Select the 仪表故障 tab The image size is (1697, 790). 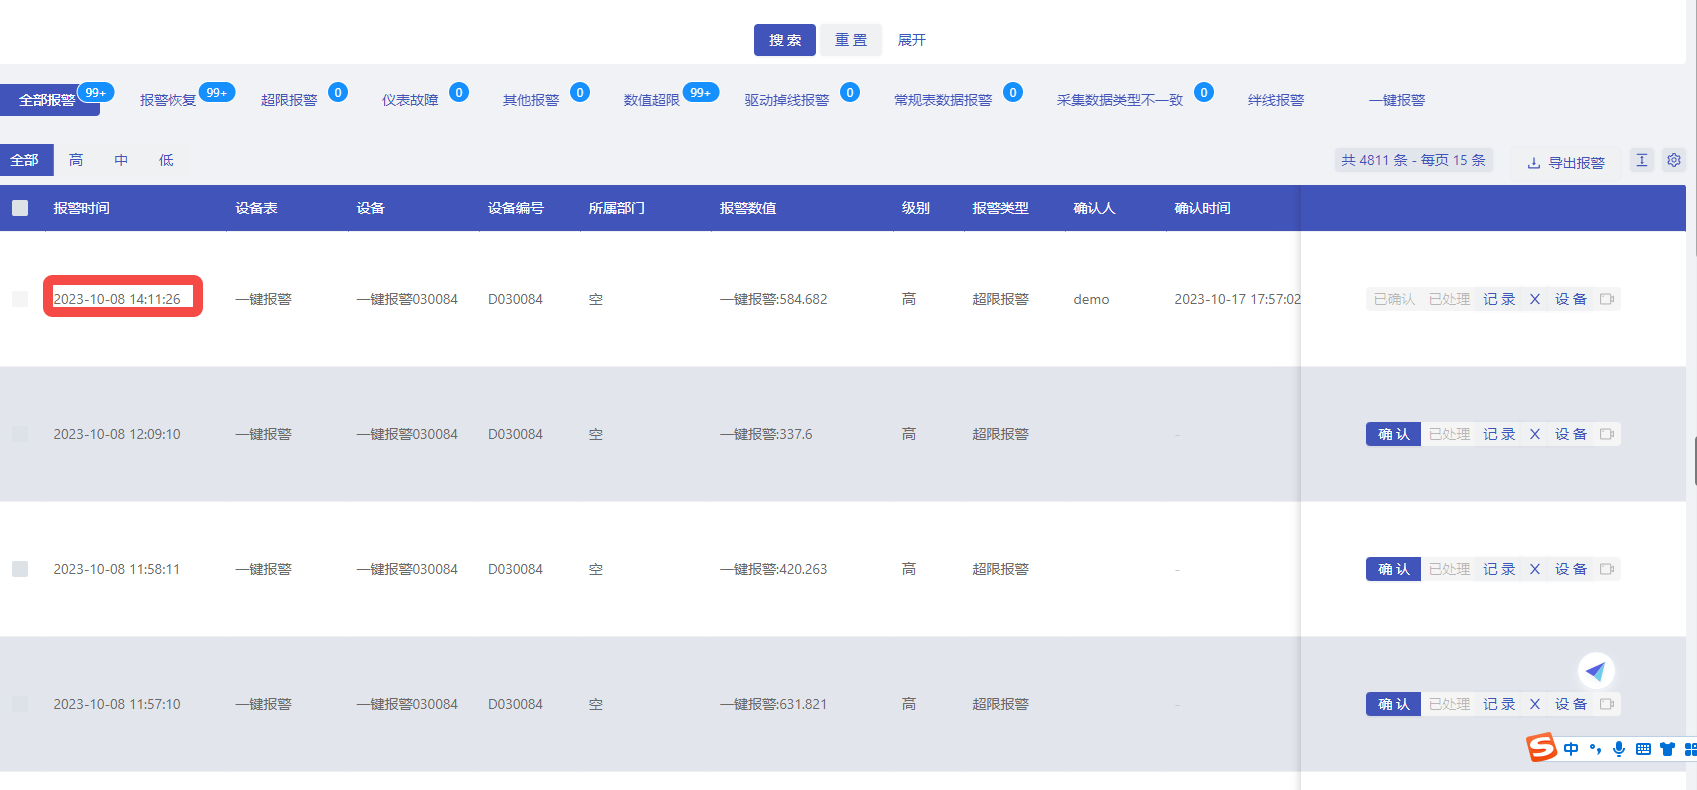tap(410, 100)
